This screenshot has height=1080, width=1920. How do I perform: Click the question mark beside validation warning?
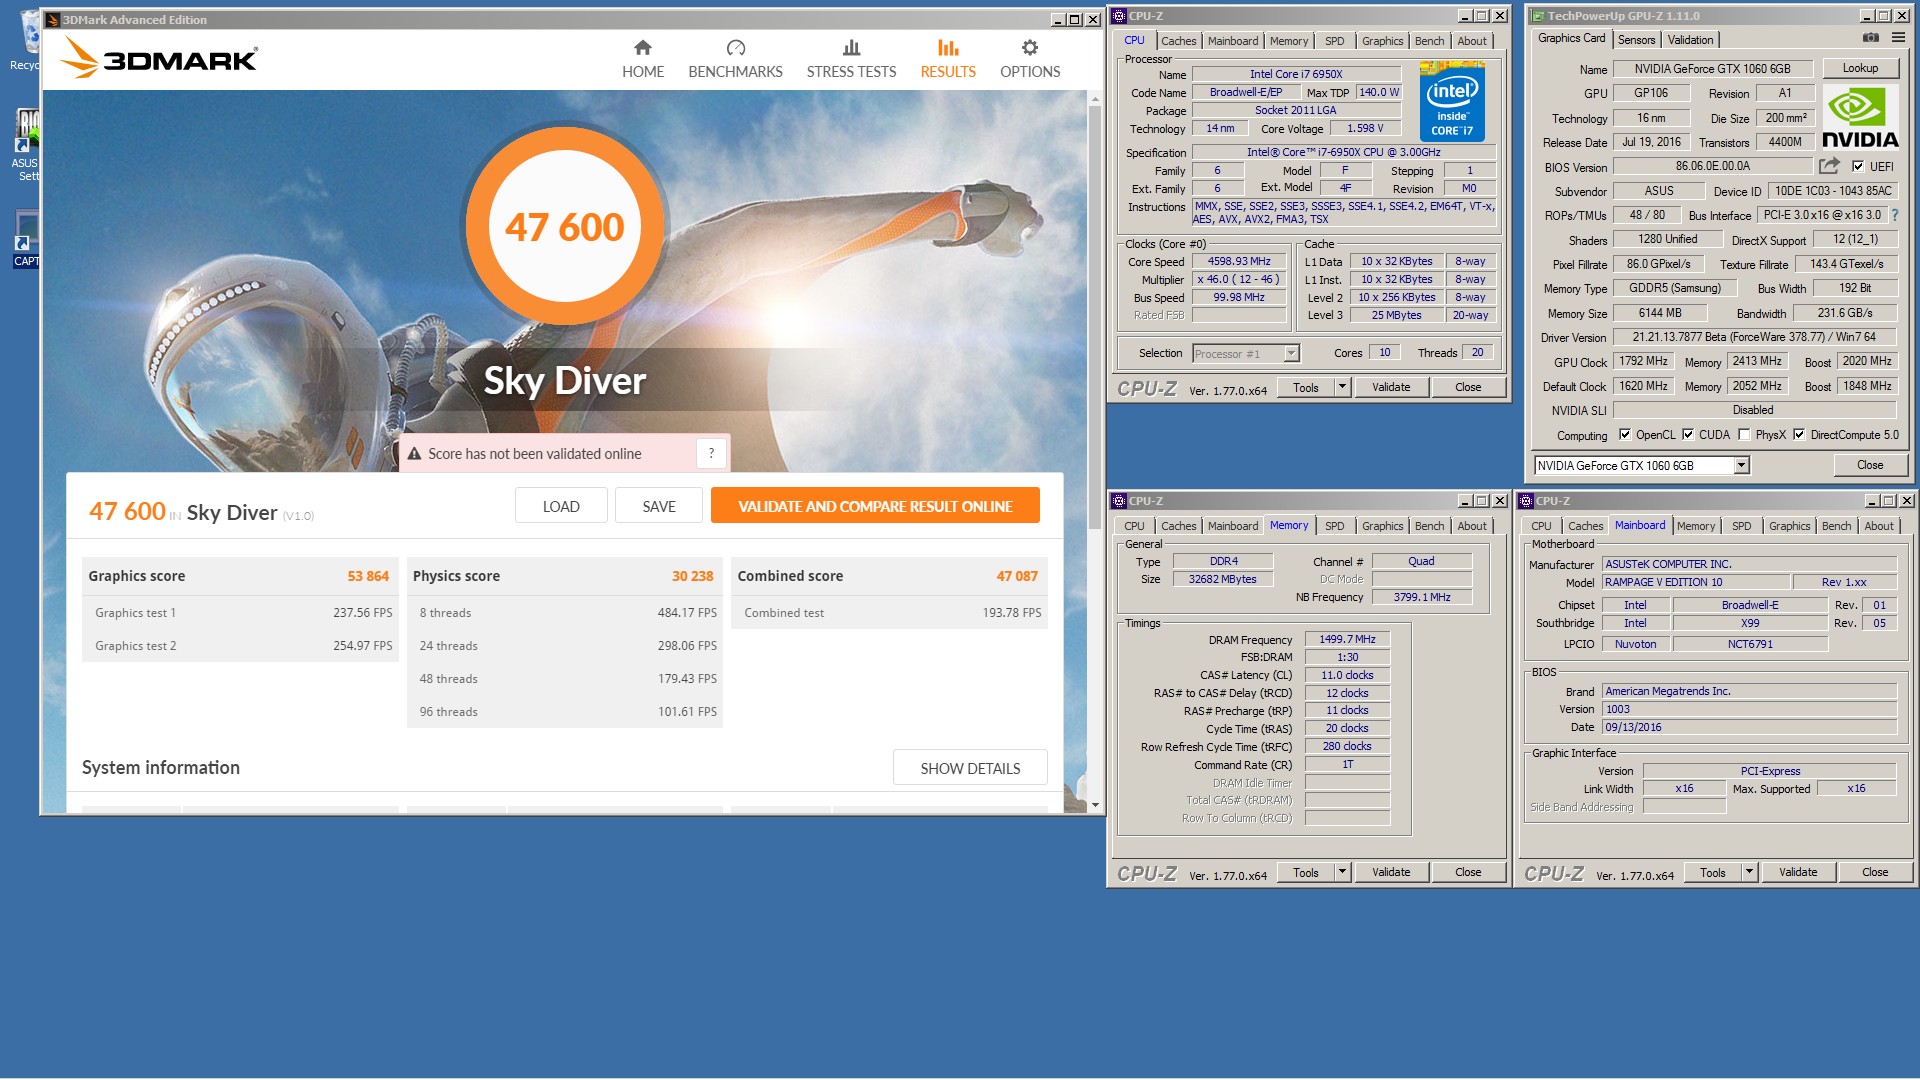(711, 453)
